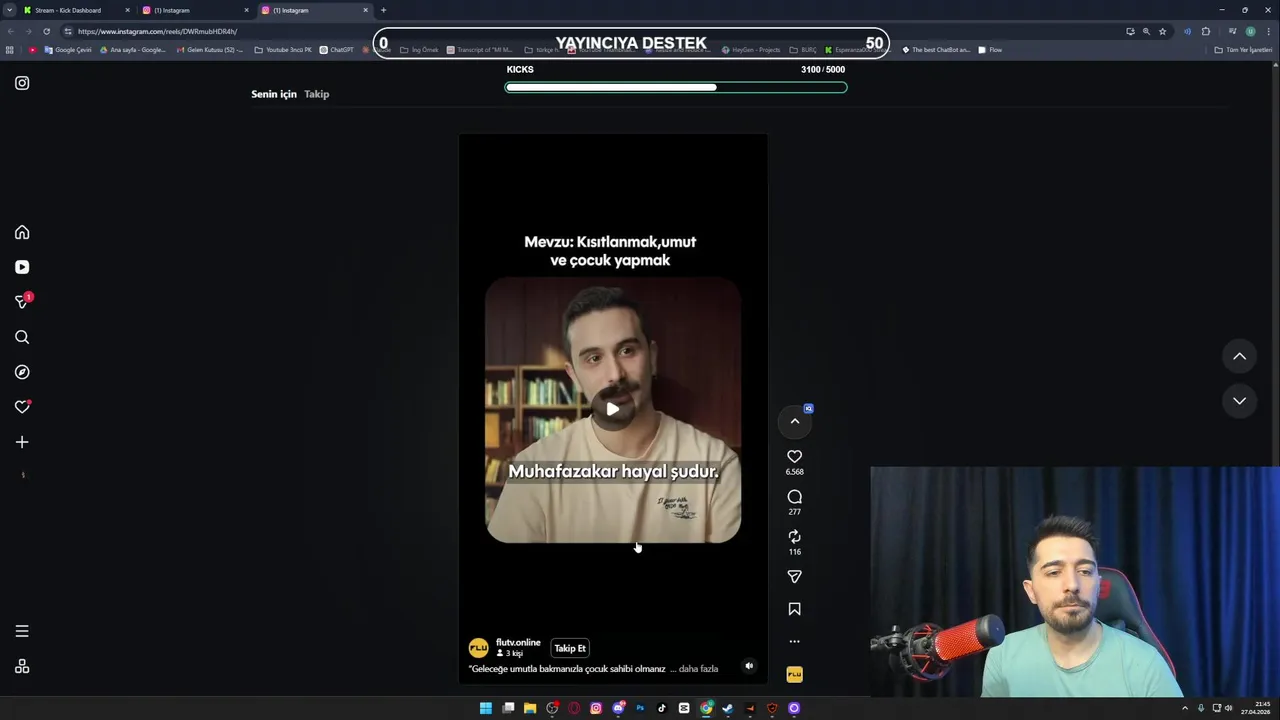1280x720 pixels.
Task: Toggle the reel's sound mute button
Action: pyautogui.click(x=749, y=666)
